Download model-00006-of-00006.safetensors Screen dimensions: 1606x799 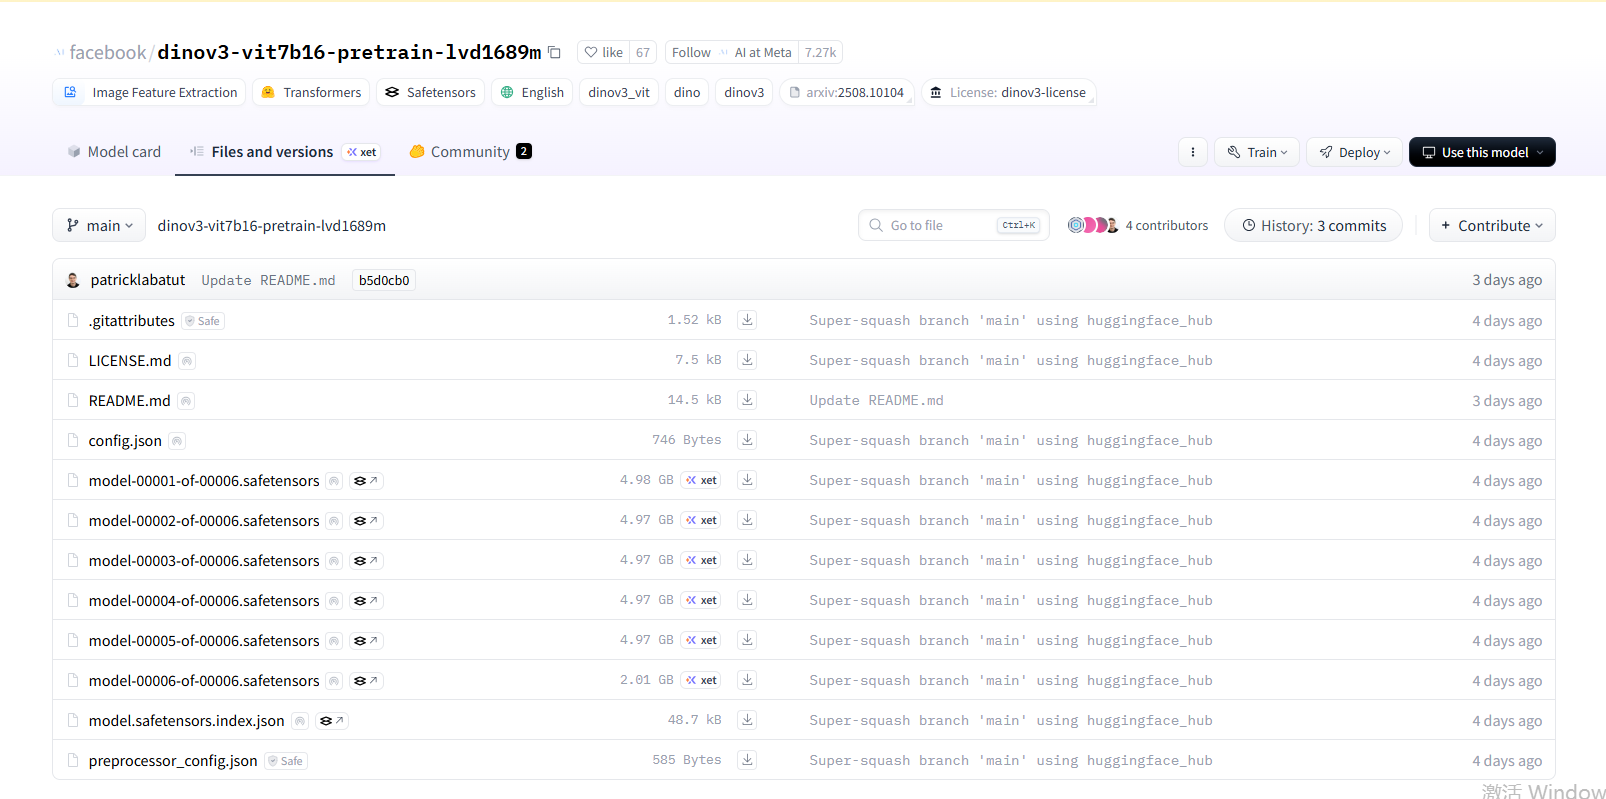[x=747, y=680]
